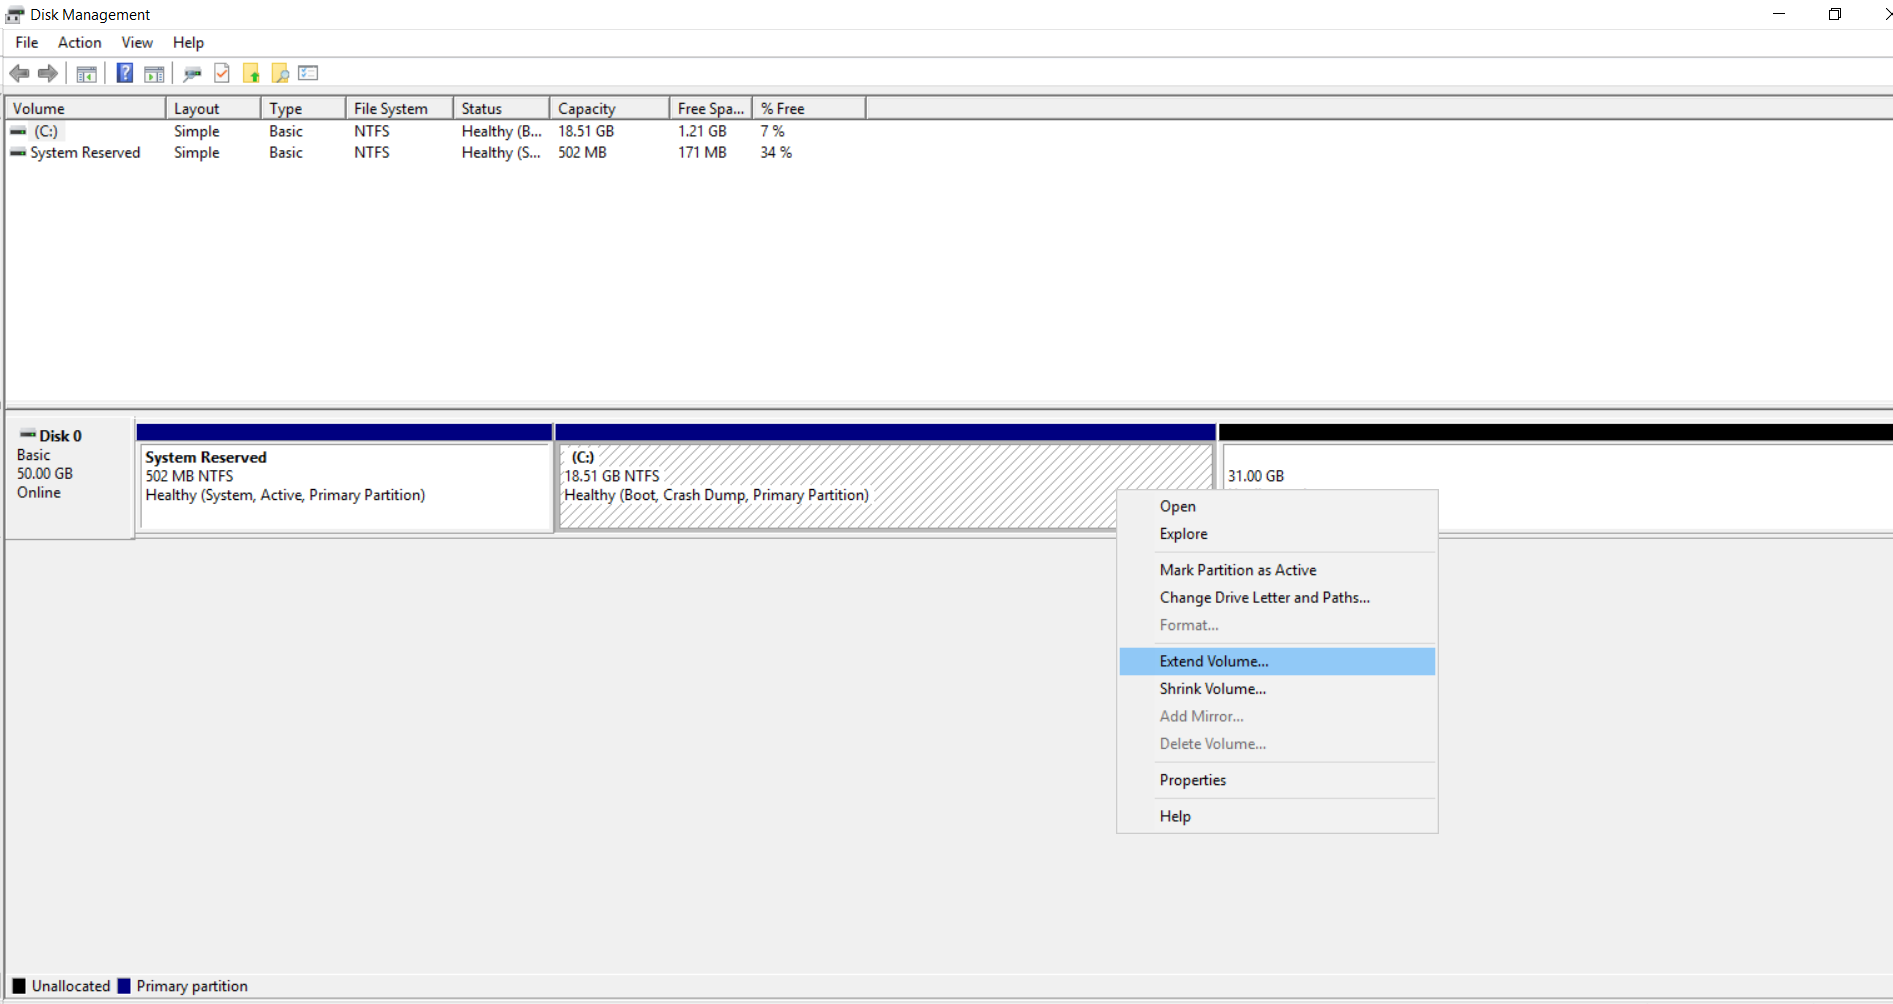
Task: Click the 502 MB capacity cell
Action: point(582,152)
